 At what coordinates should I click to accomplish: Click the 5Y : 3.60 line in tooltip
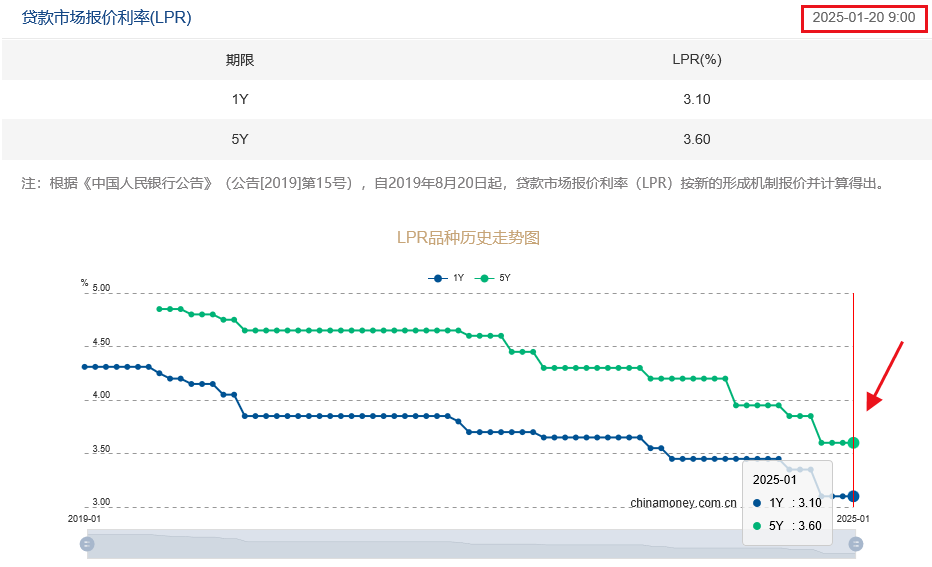click(787, 526)
